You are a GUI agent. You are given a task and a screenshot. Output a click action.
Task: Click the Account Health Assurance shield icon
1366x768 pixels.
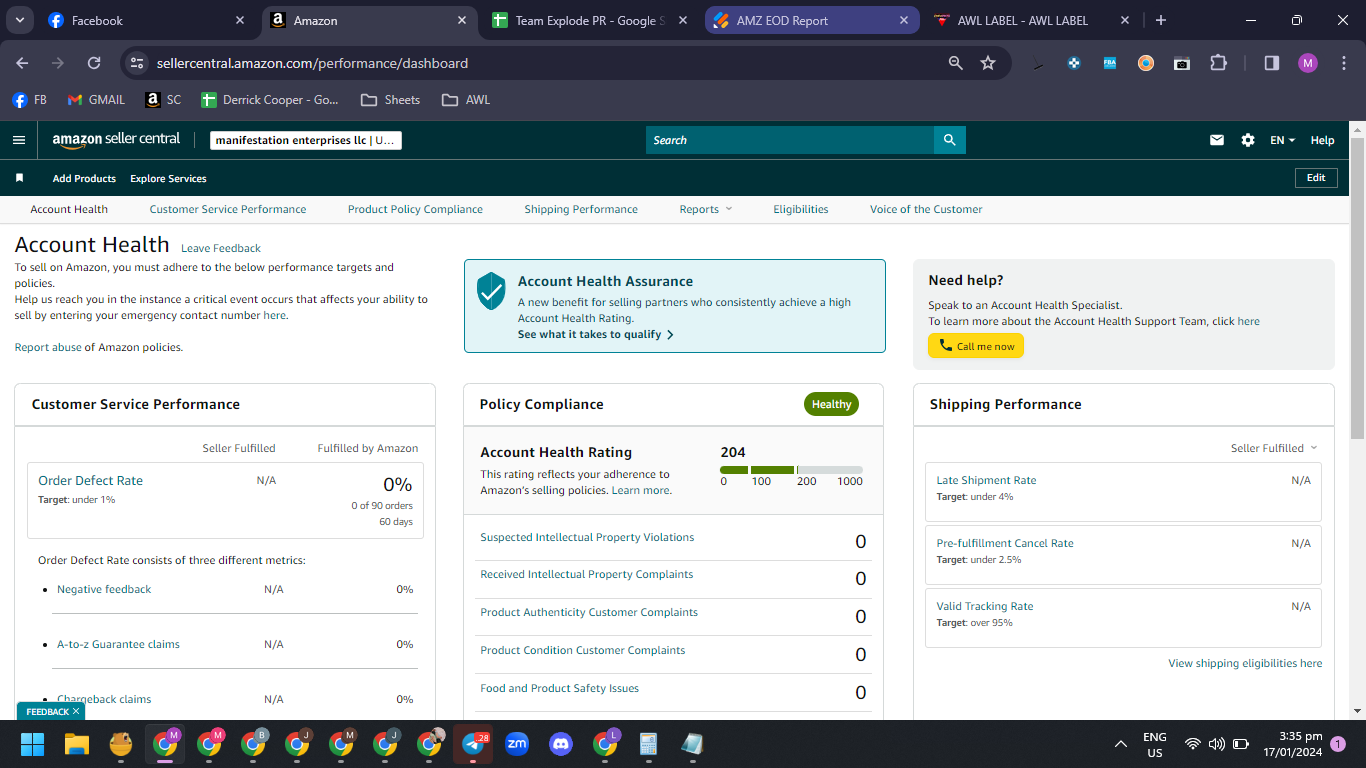pos(491,291)
